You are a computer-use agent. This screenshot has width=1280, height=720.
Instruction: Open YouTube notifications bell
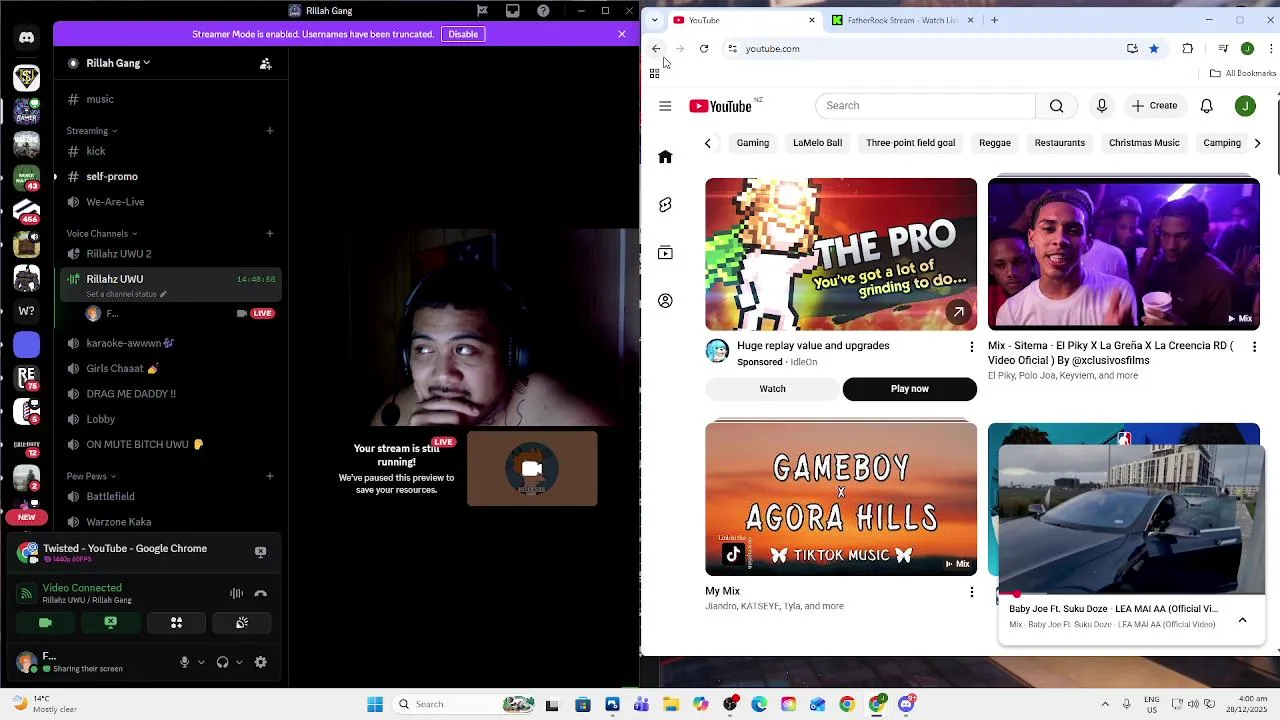click(1207, 106)
